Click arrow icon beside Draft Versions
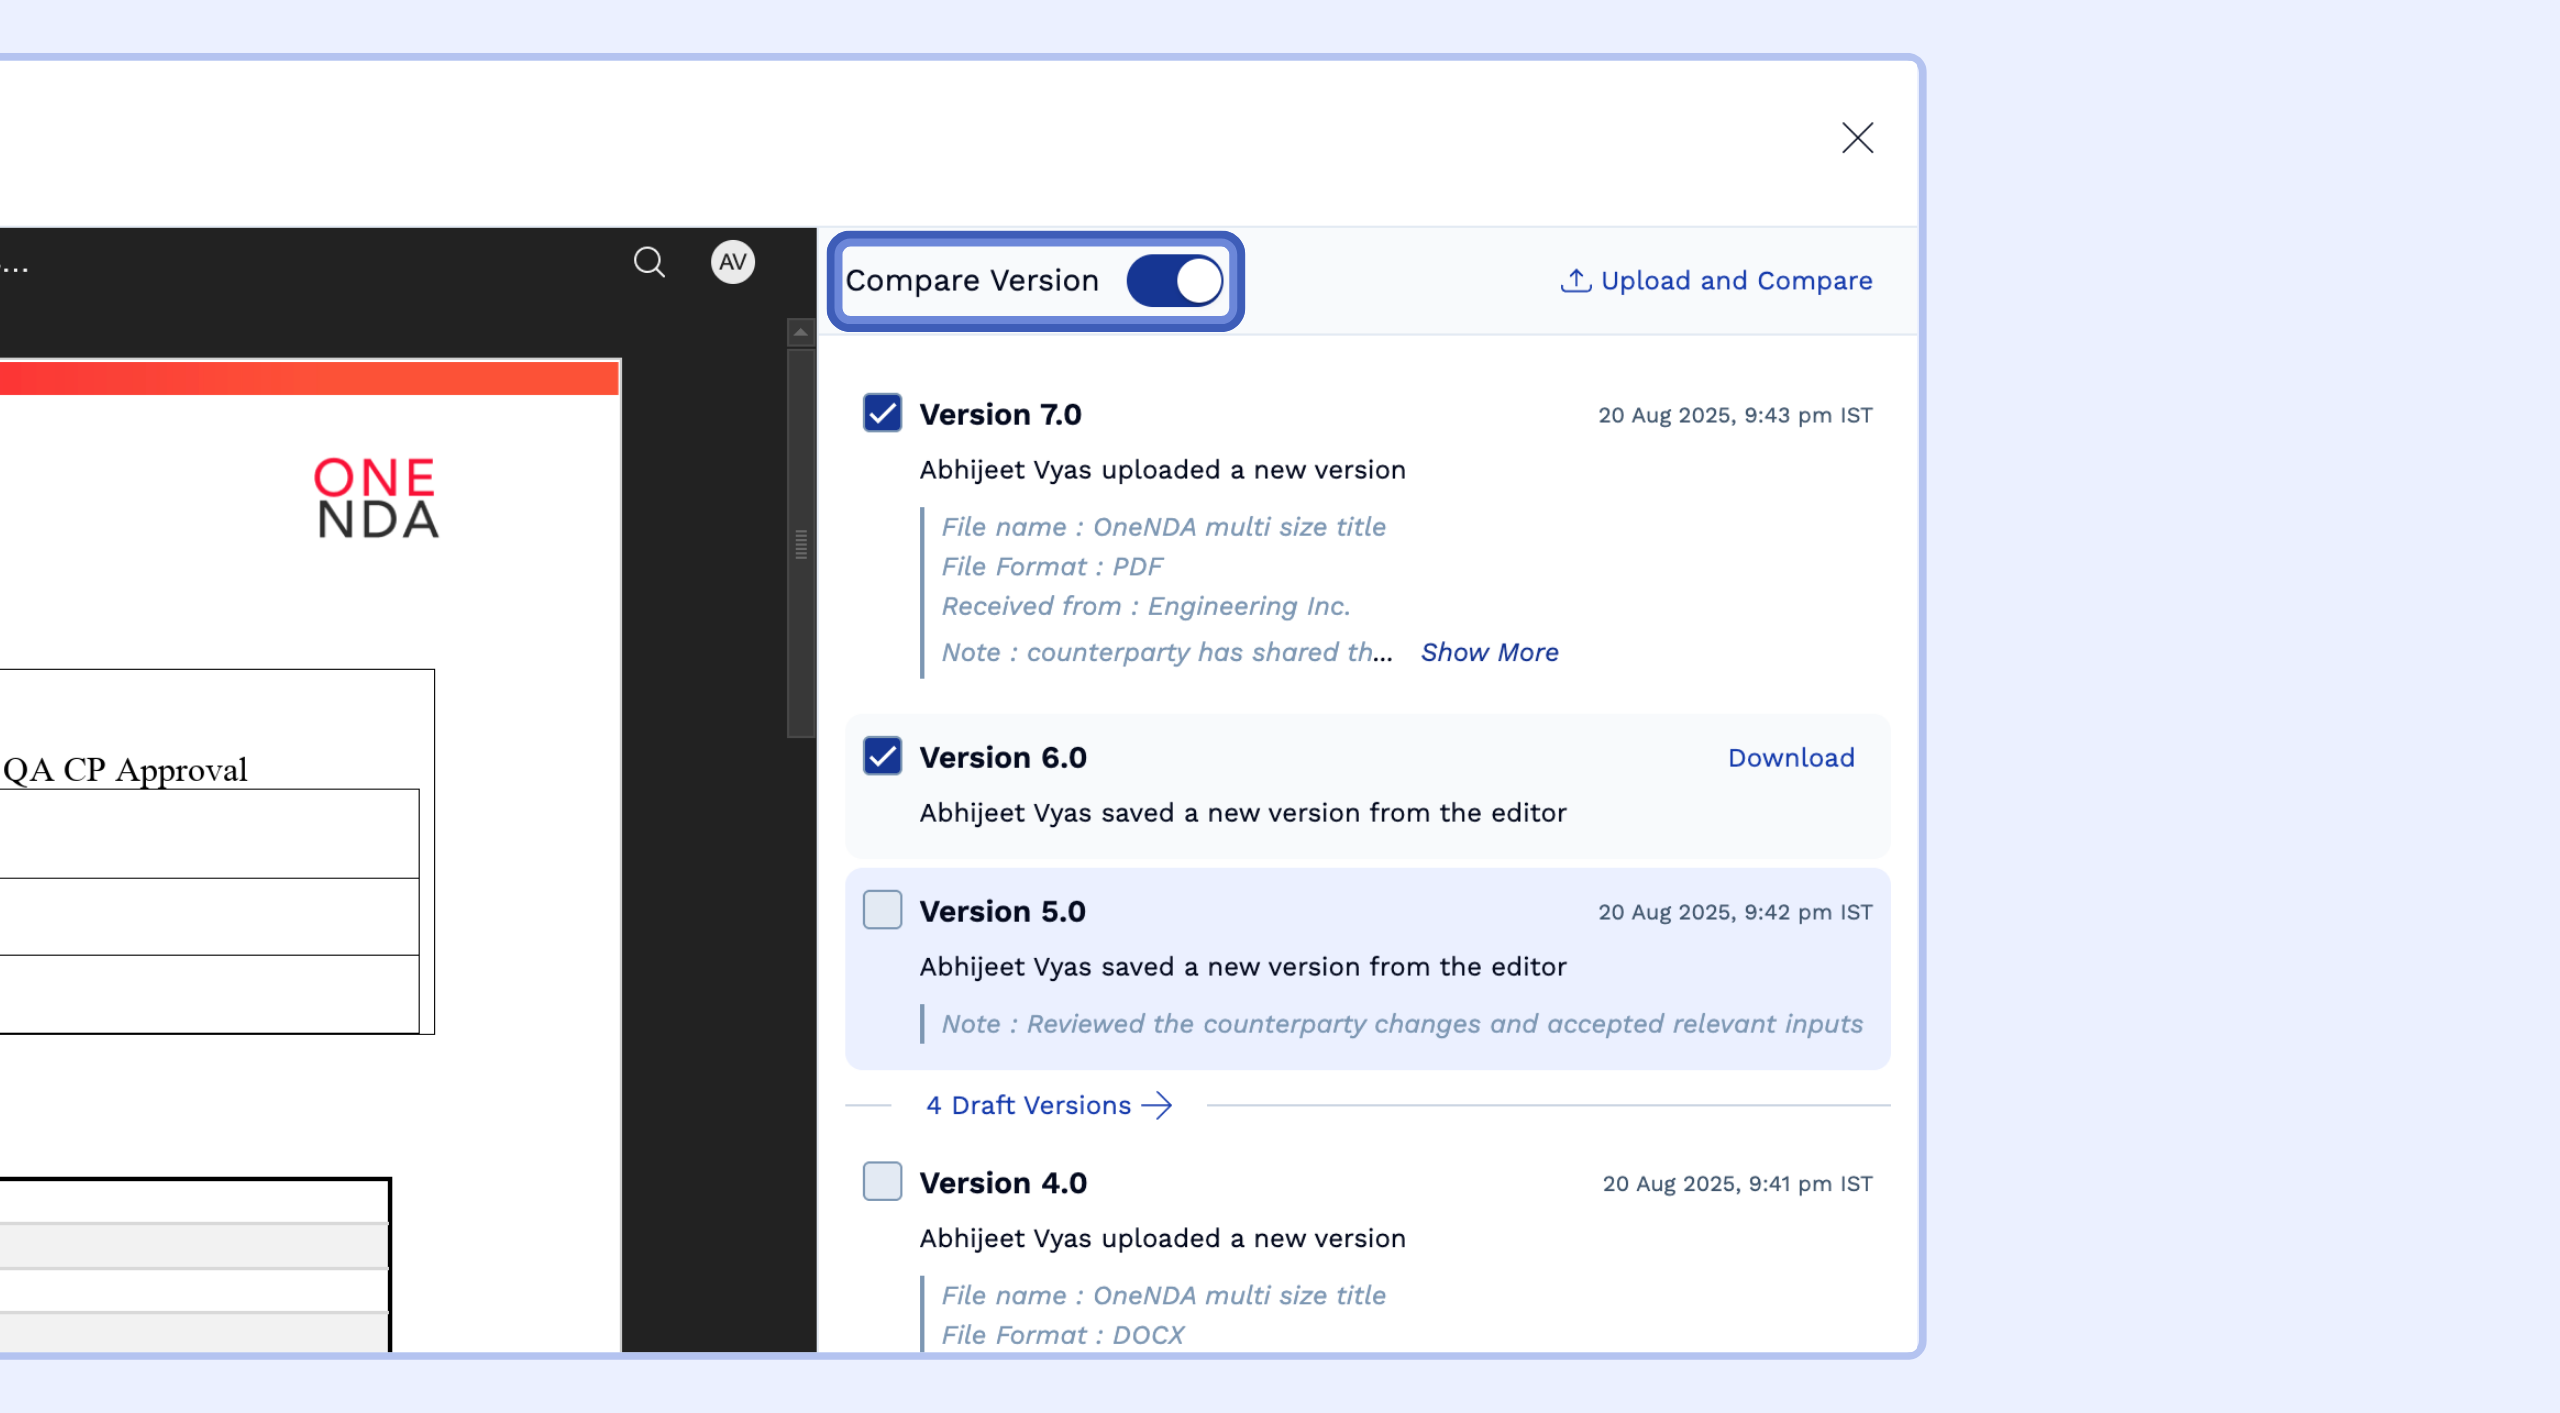Viewport: 2560px width, 1413px height. (1157, 1105)
